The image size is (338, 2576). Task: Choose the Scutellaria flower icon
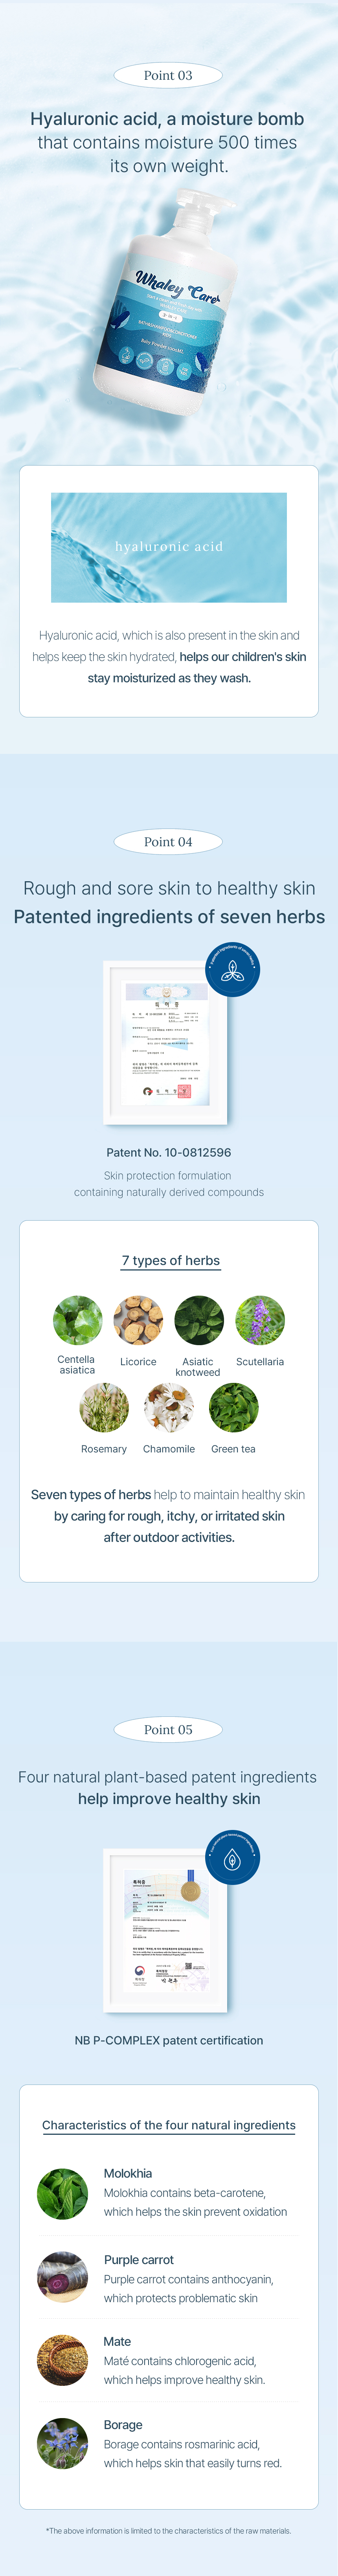coord(260,1320)
